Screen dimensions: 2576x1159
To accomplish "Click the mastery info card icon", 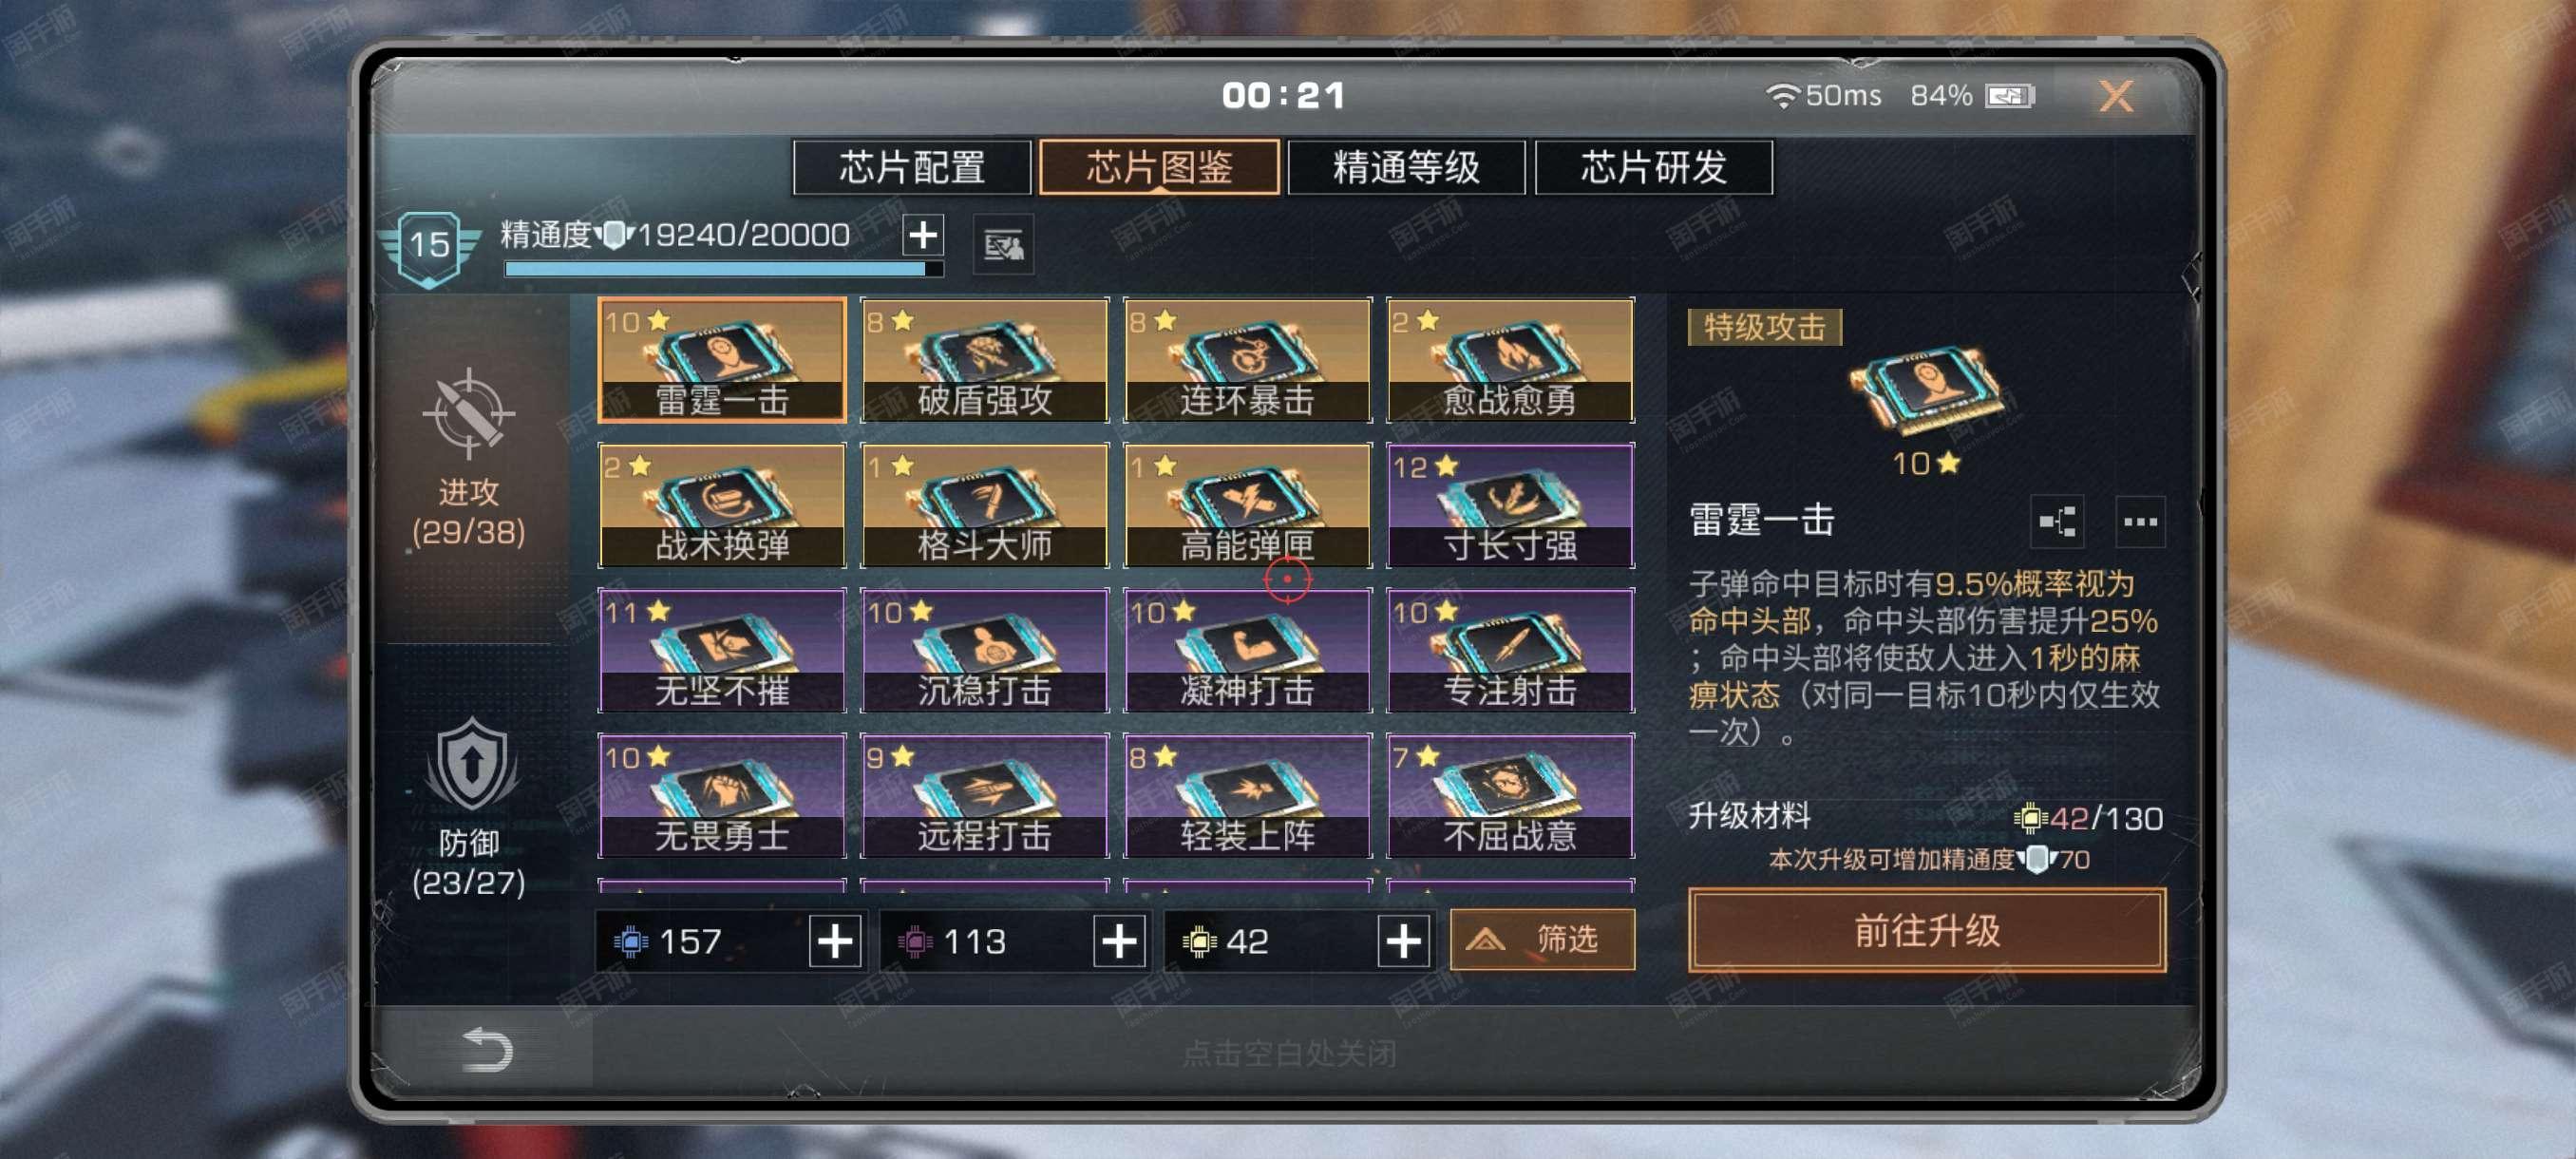I will click(1004, 245).
